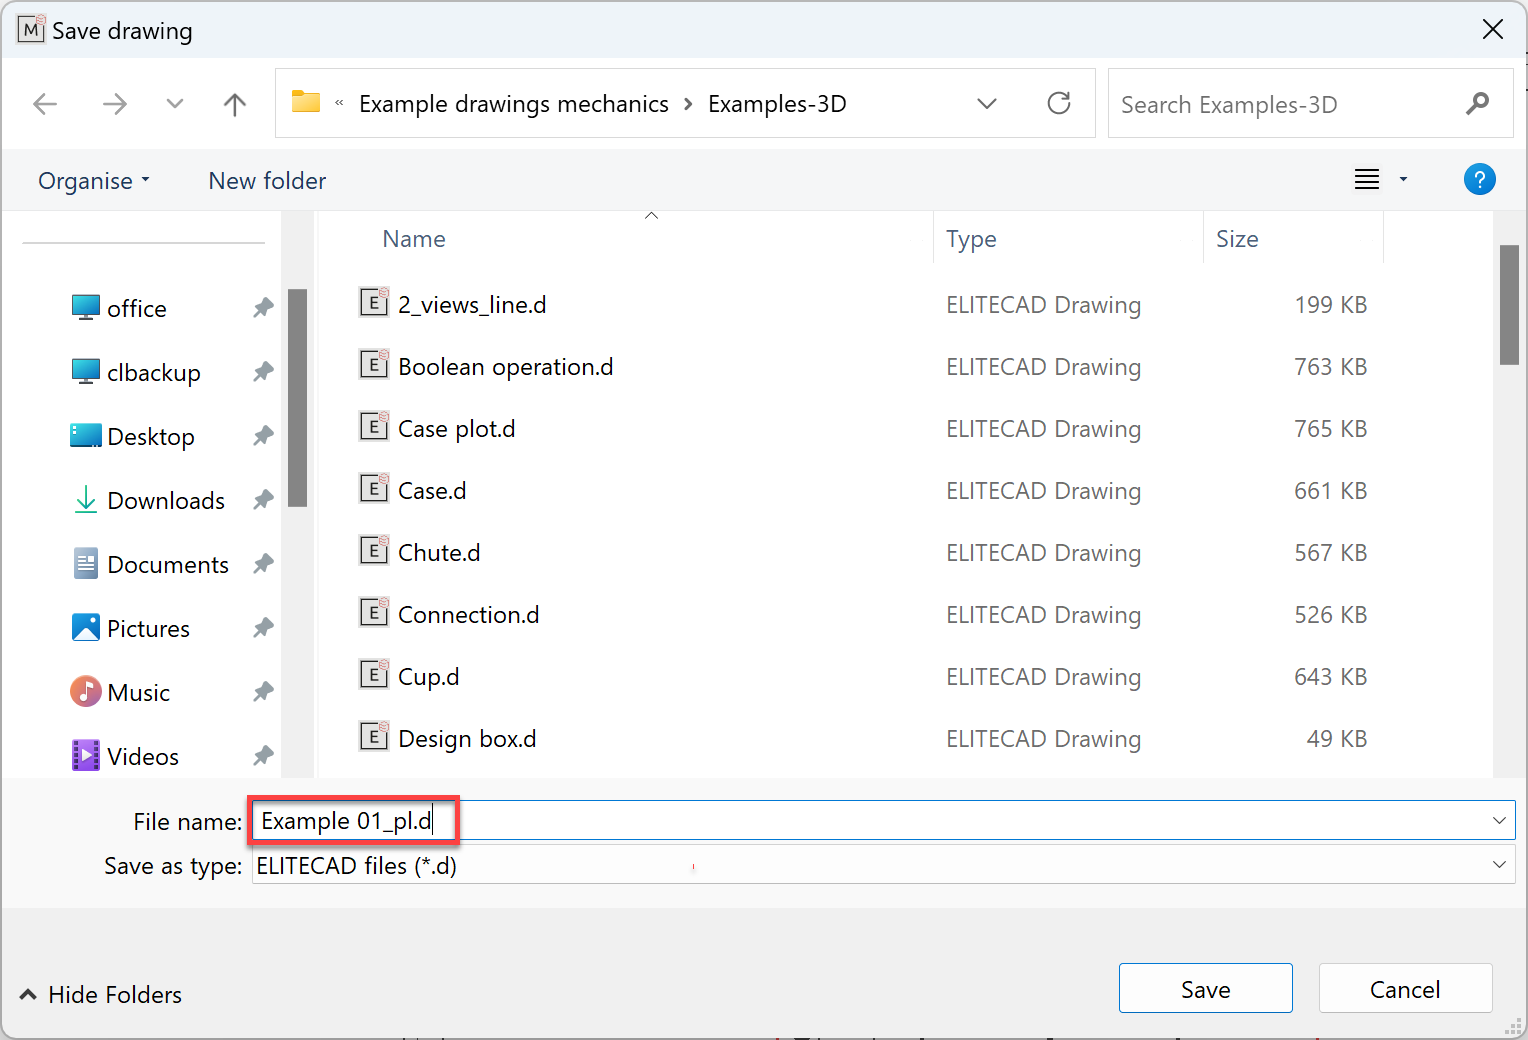Screen dimensions: 1528x1040
Task: Go up one folder level
Action: tap(235, 104)
